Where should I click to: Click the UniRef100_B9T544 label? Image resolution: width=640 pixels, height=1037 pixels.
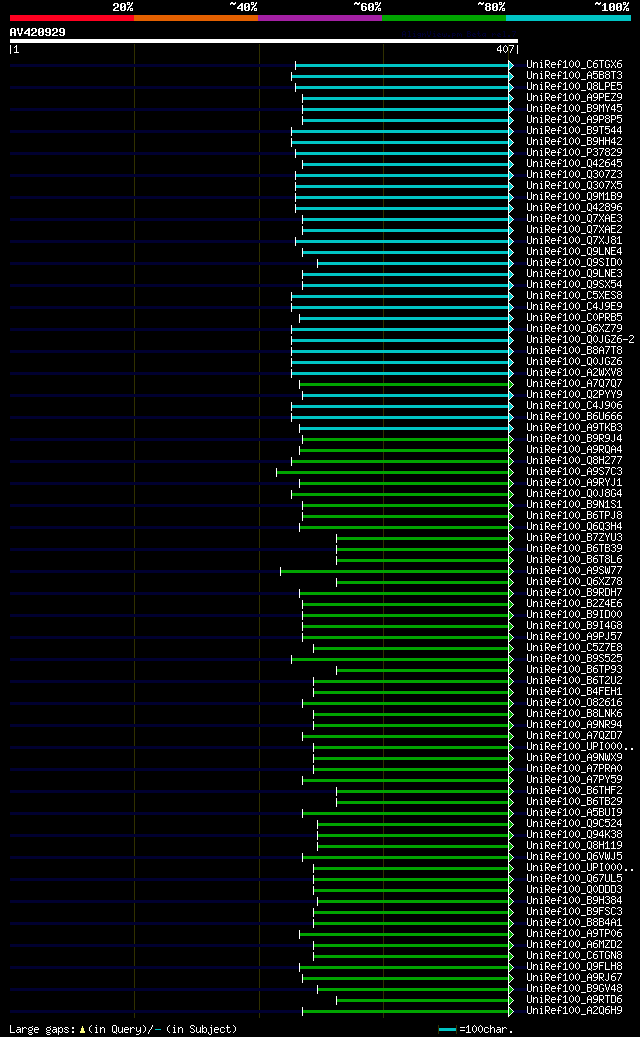(x=574, y=131)
